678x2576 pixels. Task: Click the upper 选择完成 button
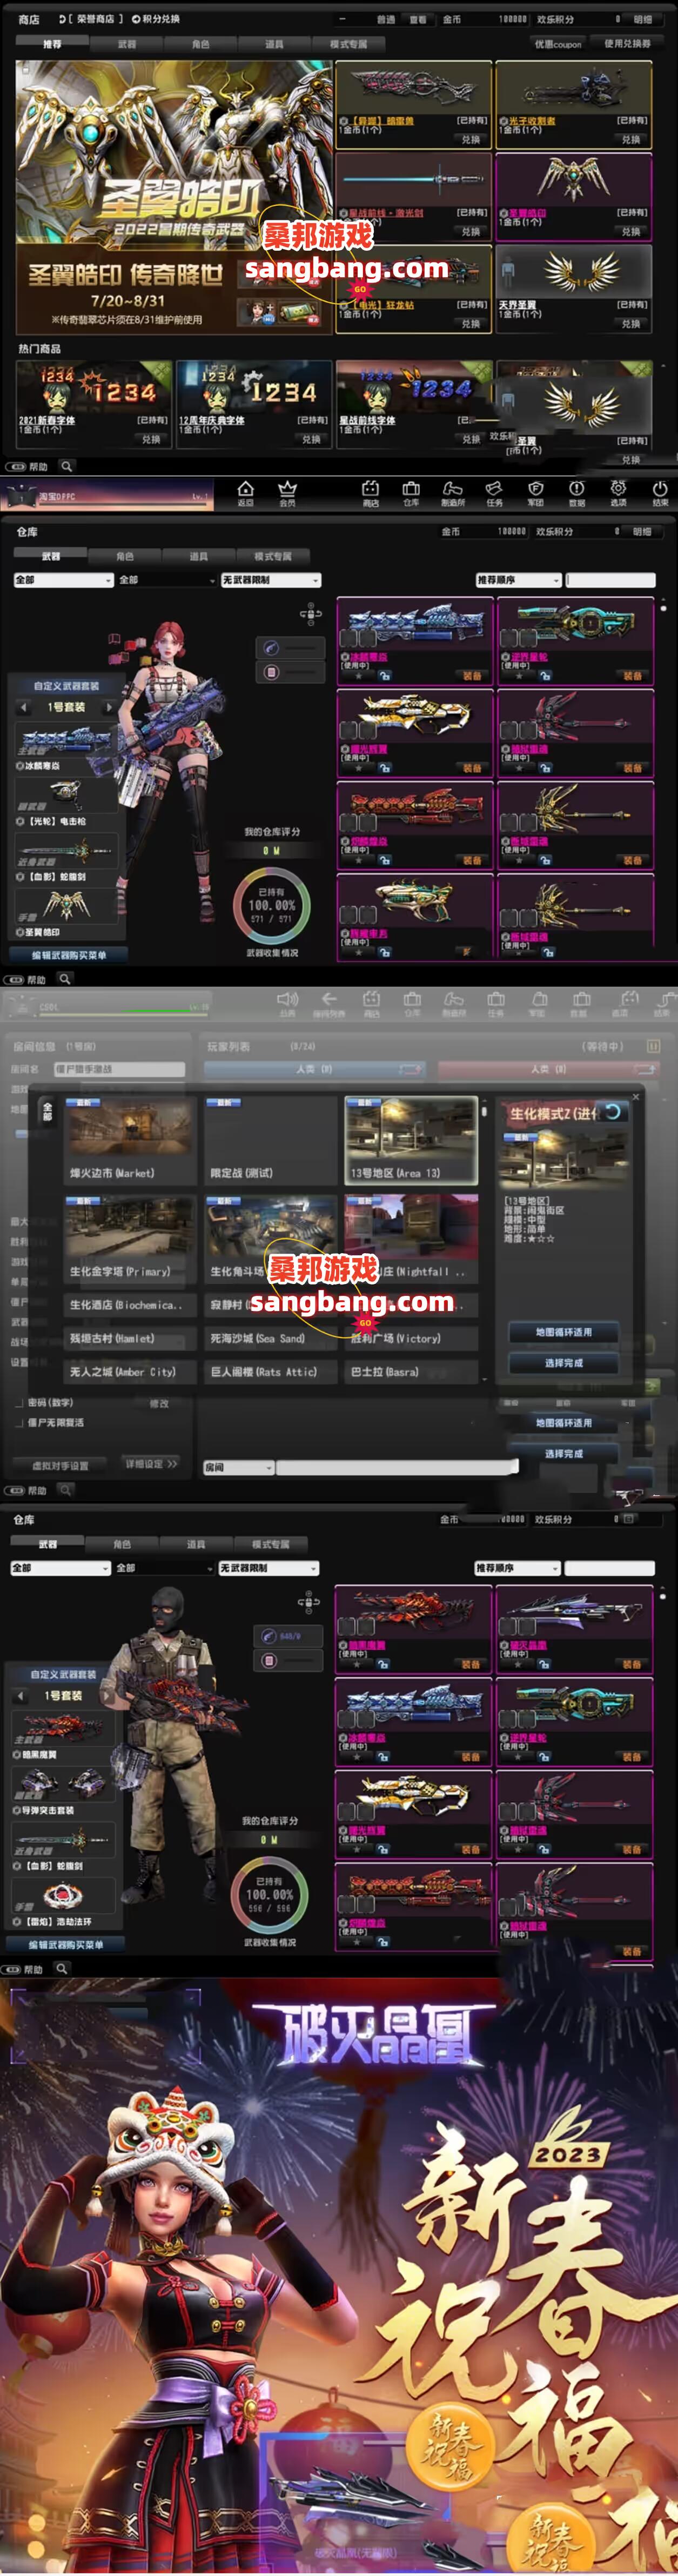(x=563, y=1362)
